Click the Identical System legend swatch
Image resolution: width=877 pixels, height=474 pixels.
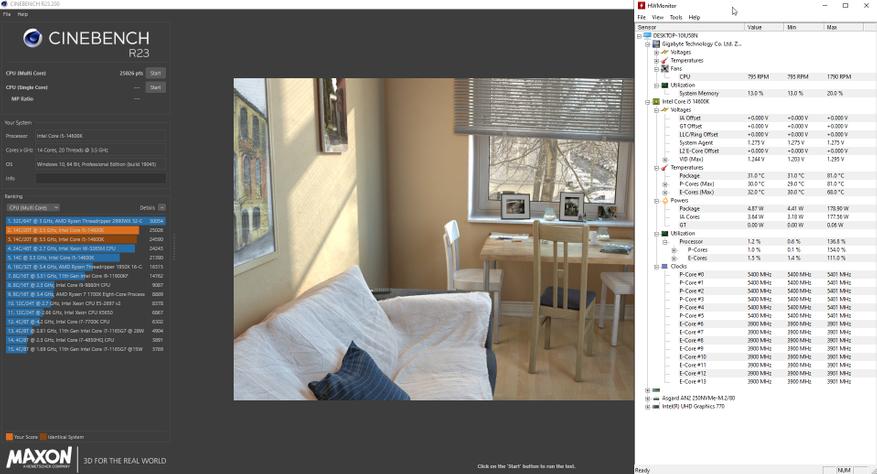[x=43, y=437]
